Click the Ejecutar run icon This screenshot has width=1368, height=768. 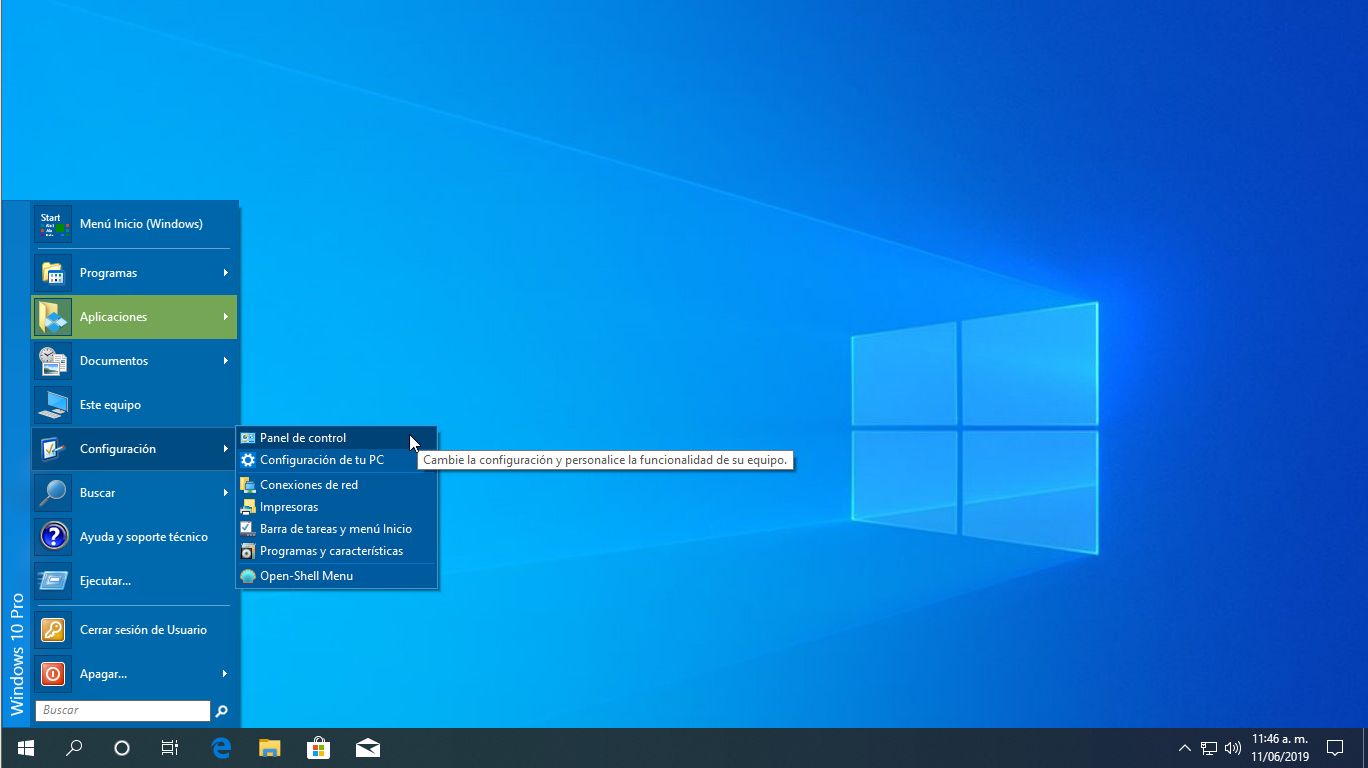click(x=52, y=581)
